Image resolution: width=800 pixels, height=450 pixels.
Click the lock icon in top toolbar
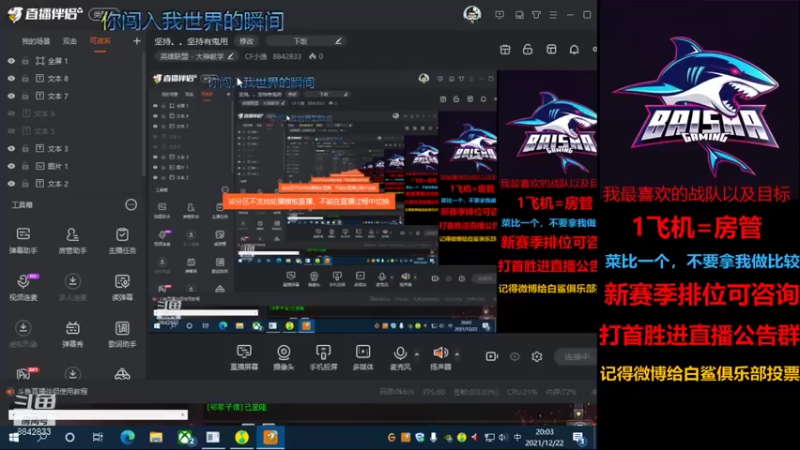click(528, 49)
